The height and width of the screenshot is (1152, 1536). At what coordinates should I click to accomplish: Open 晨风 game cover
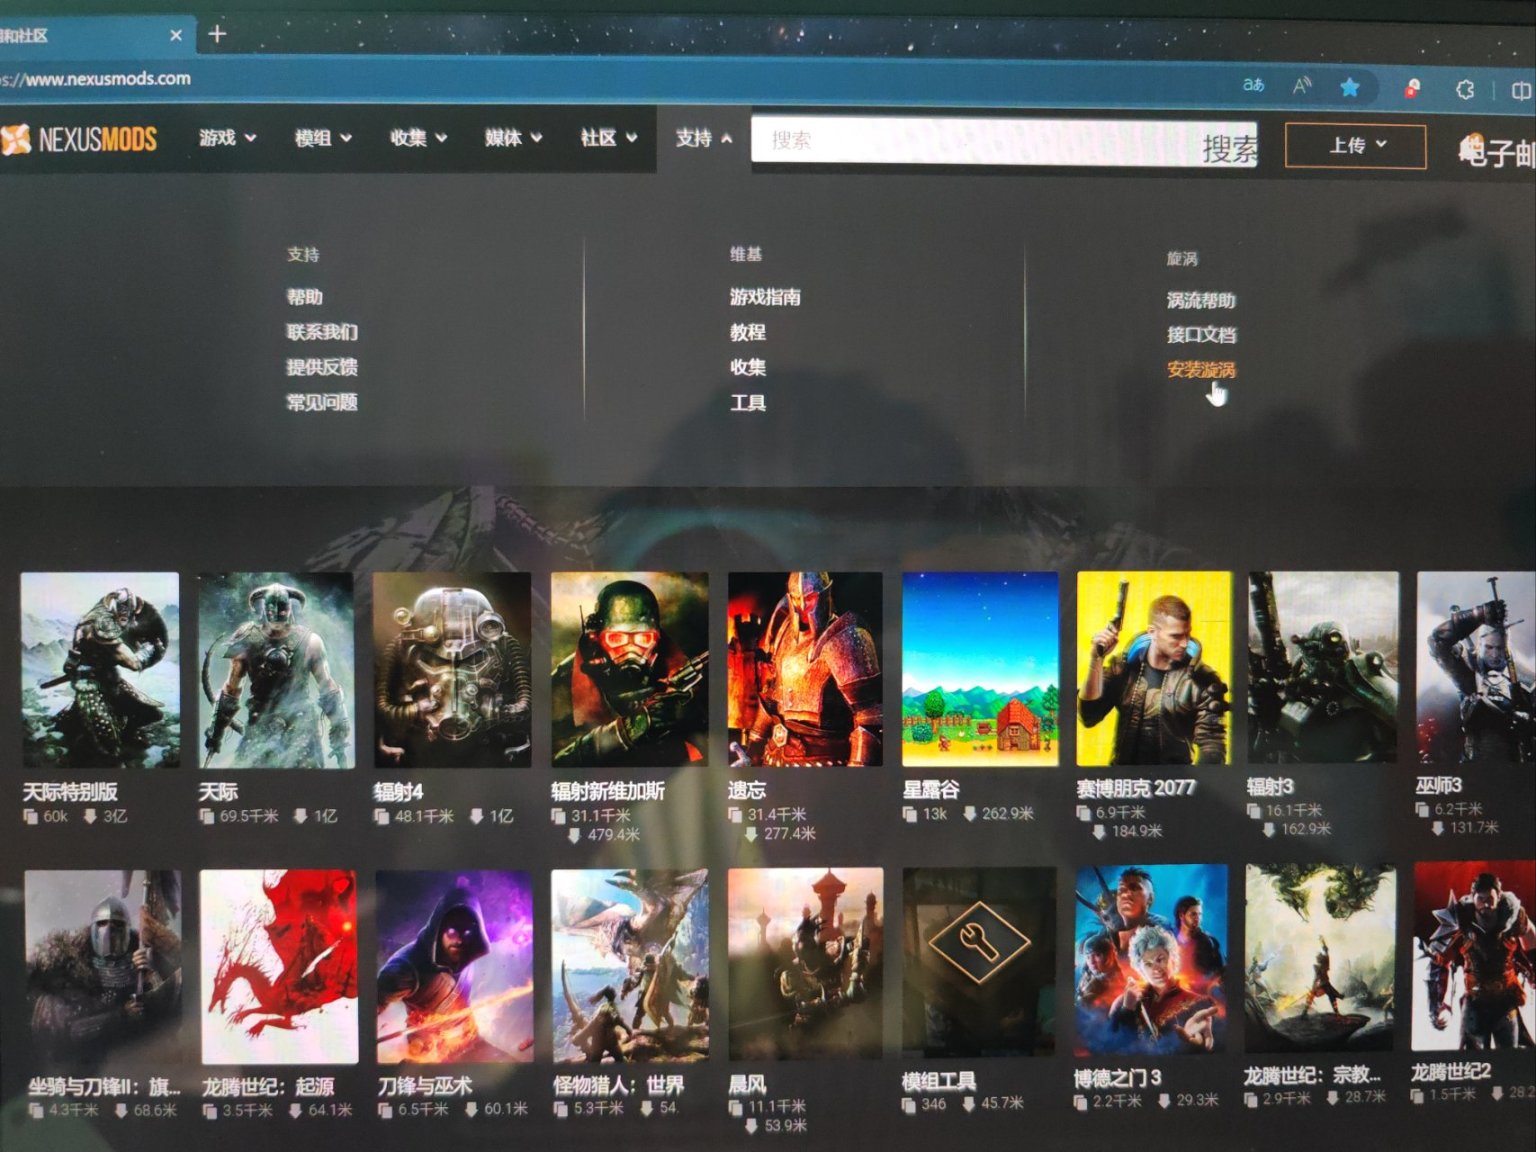point(805,964)
